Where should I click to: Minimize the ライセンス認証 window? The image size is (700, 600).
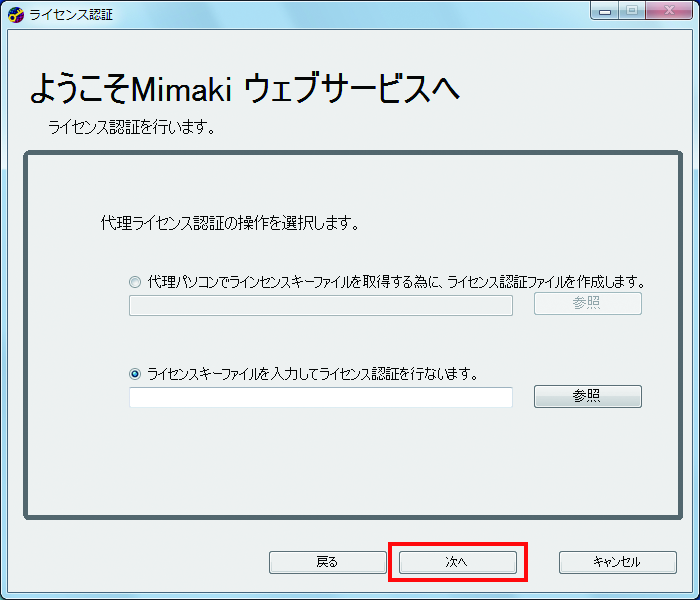605,11
